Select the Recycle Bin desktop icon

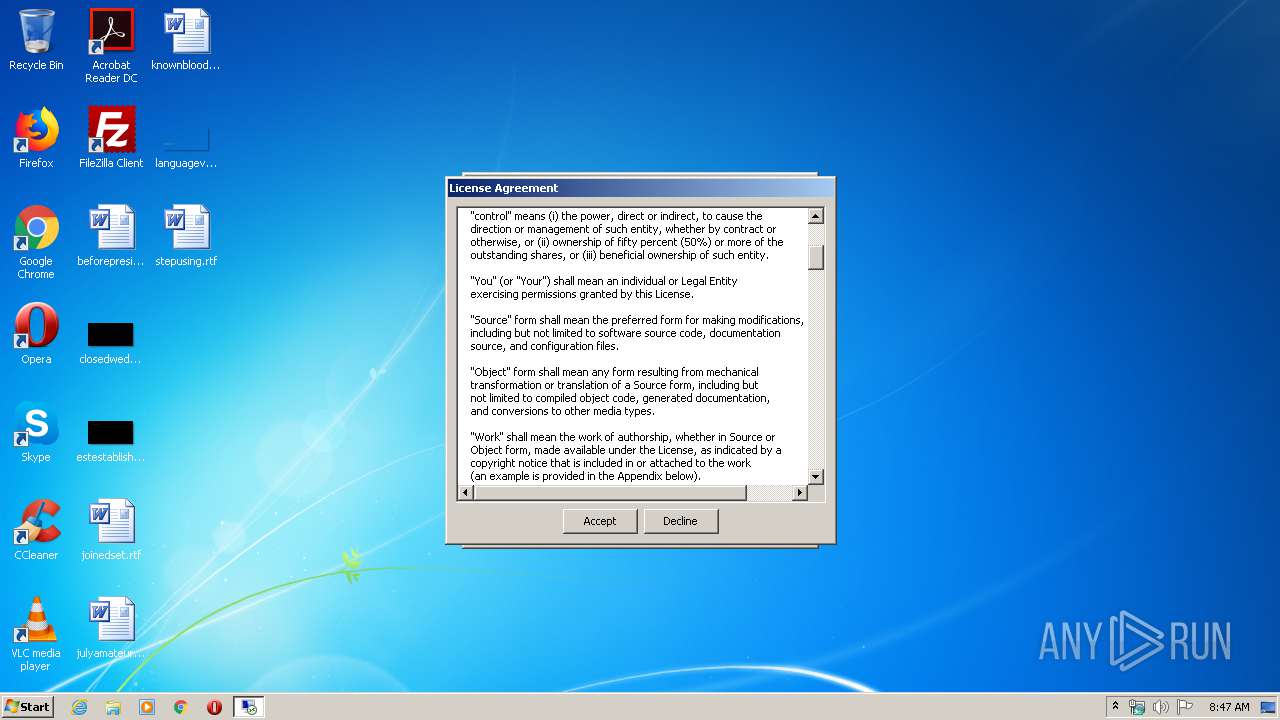click(x=36, y=40)
